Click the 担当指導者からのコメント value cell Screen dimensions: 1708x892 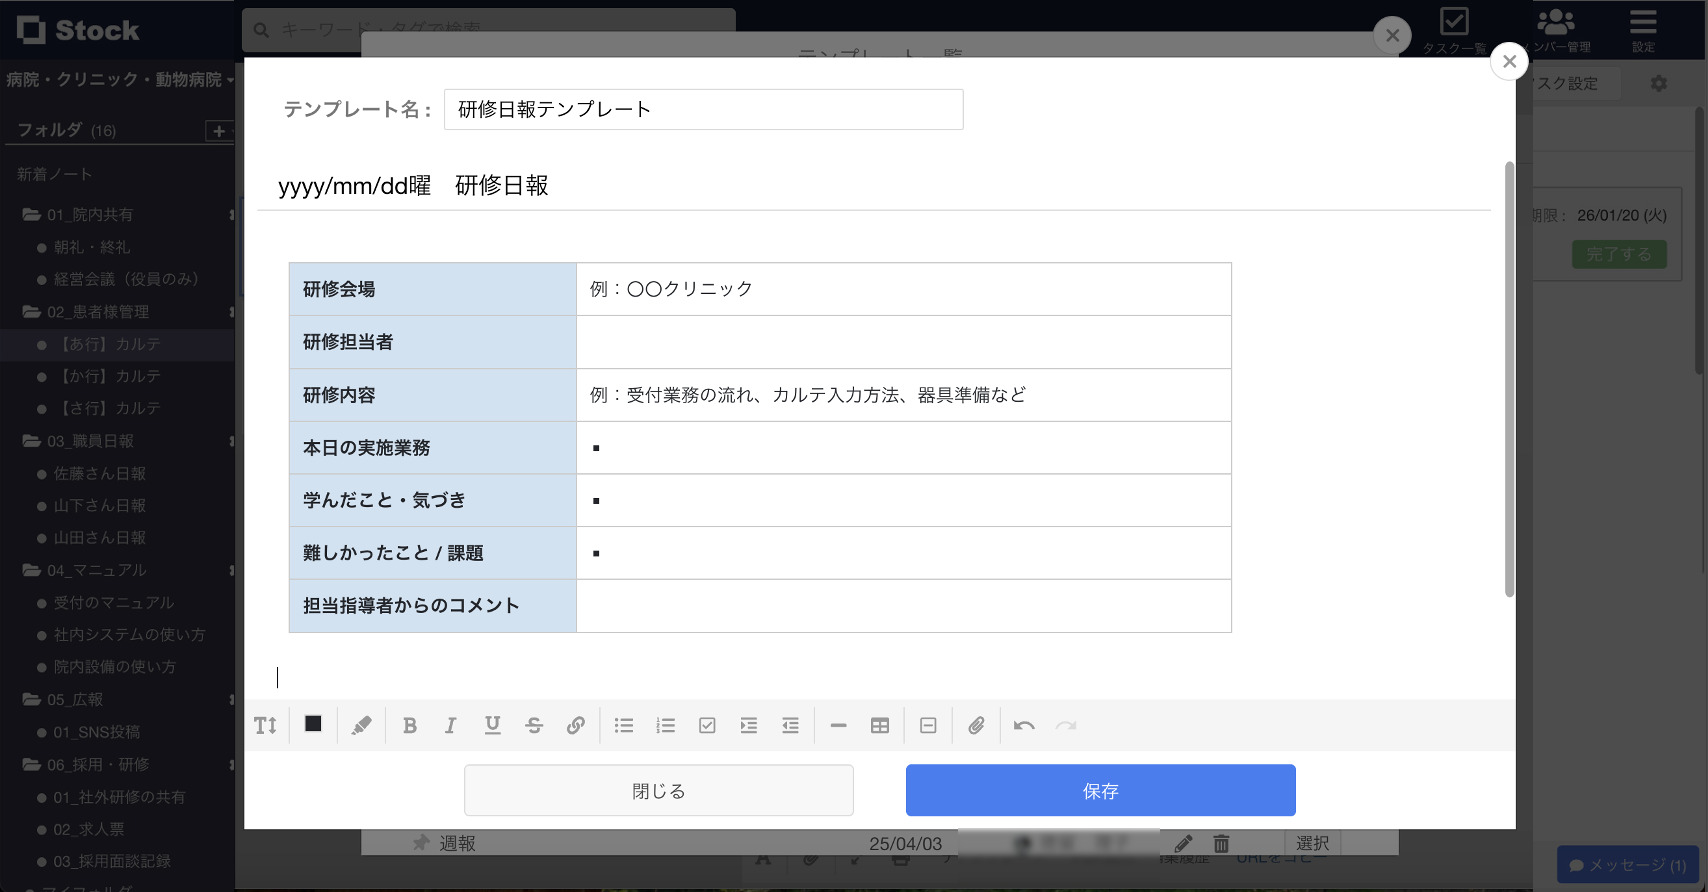904,606
